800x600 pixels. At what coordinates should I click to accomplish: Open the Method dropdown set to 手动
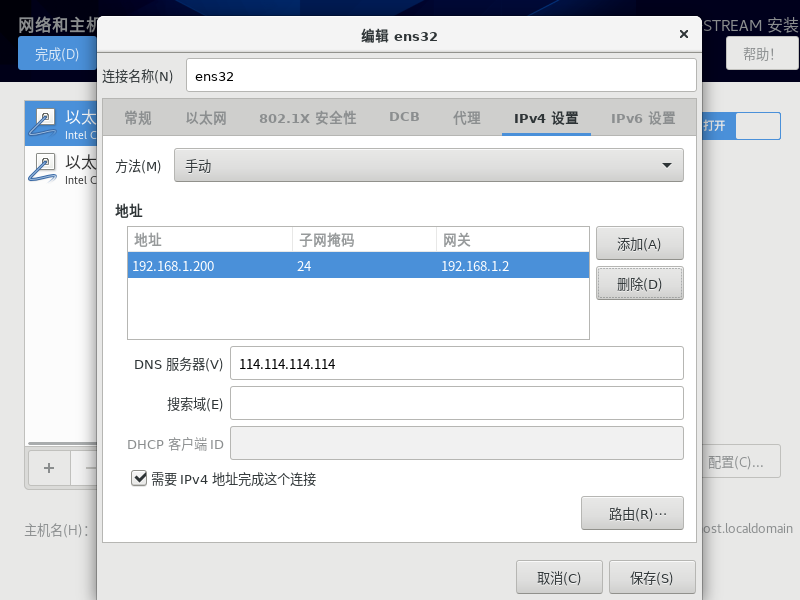(429, 165)
